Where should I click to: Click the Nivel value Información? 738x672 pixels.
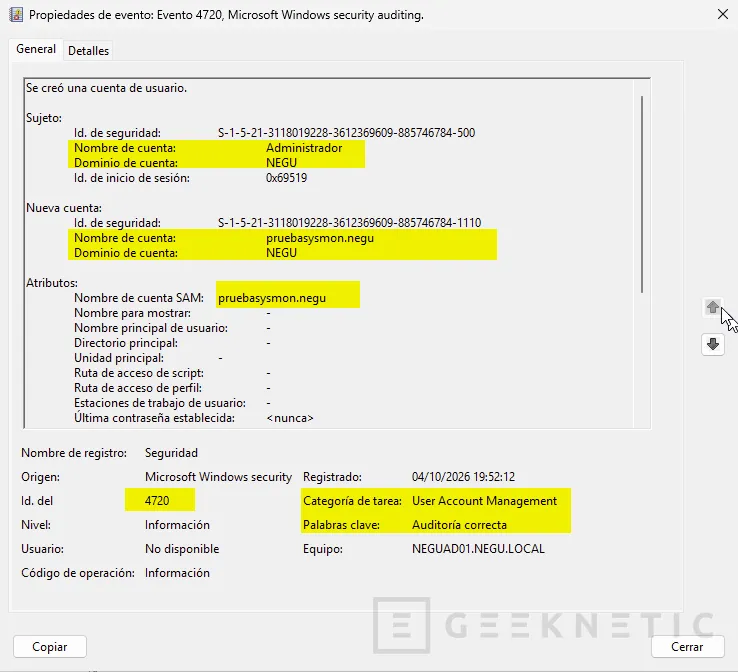point(177,525)
